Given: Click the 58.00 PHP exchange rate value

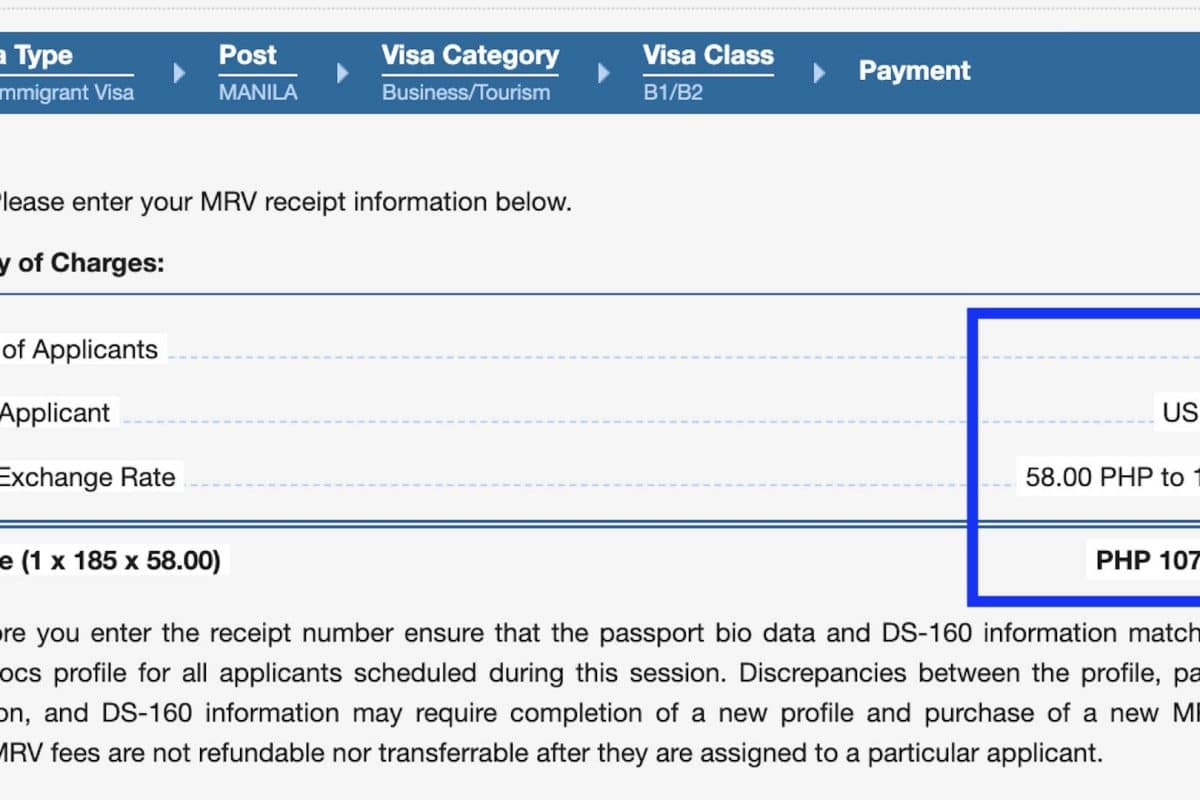Looking at the screenshot, I should tap(1105, 477).
